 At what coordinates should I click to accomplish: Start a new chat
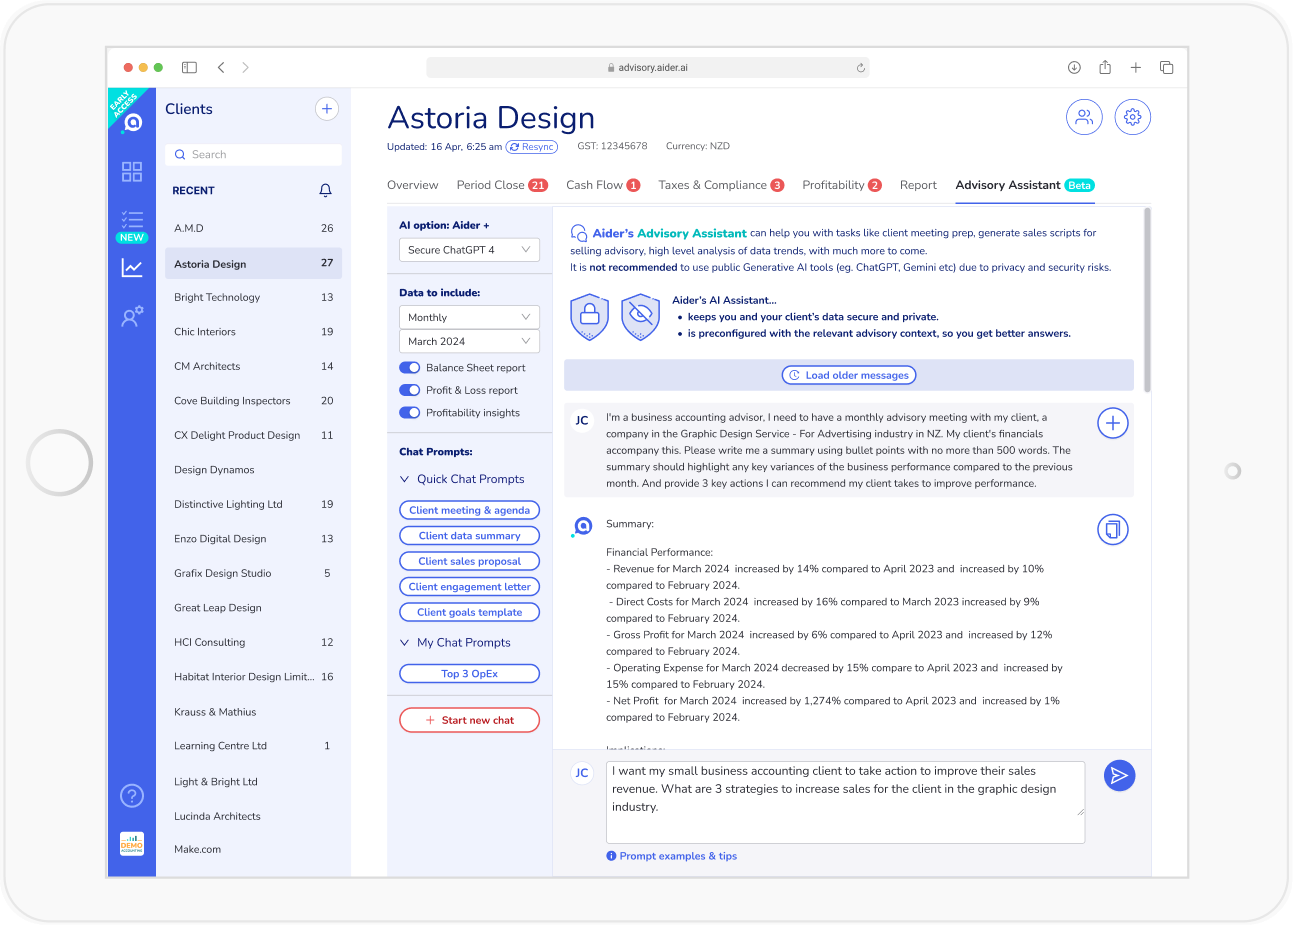point(469,719)
